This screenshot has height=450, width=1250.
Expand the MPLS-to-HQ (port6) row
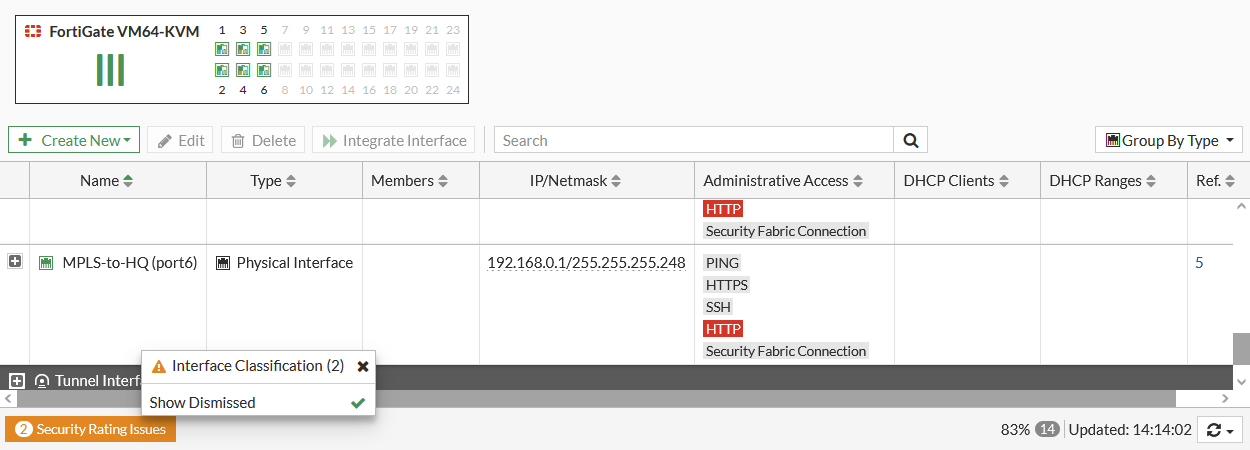(15, 262)
